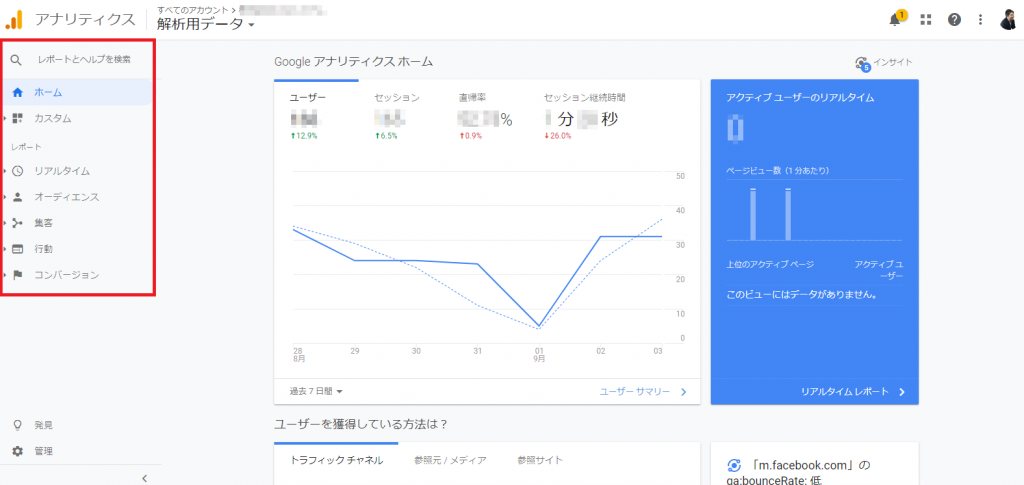Viewport: 1024px width, 485px height.
Task: Click the 行動 behavior icon
Action: coord(18,249)
